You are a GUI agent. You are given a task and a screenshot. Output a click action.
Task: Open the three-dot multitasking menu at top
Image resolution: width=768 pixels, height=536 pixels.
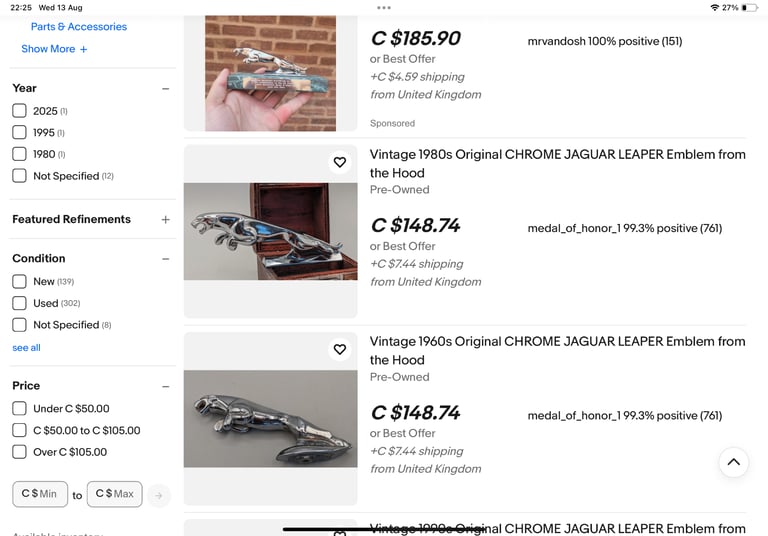coord(384,8)
